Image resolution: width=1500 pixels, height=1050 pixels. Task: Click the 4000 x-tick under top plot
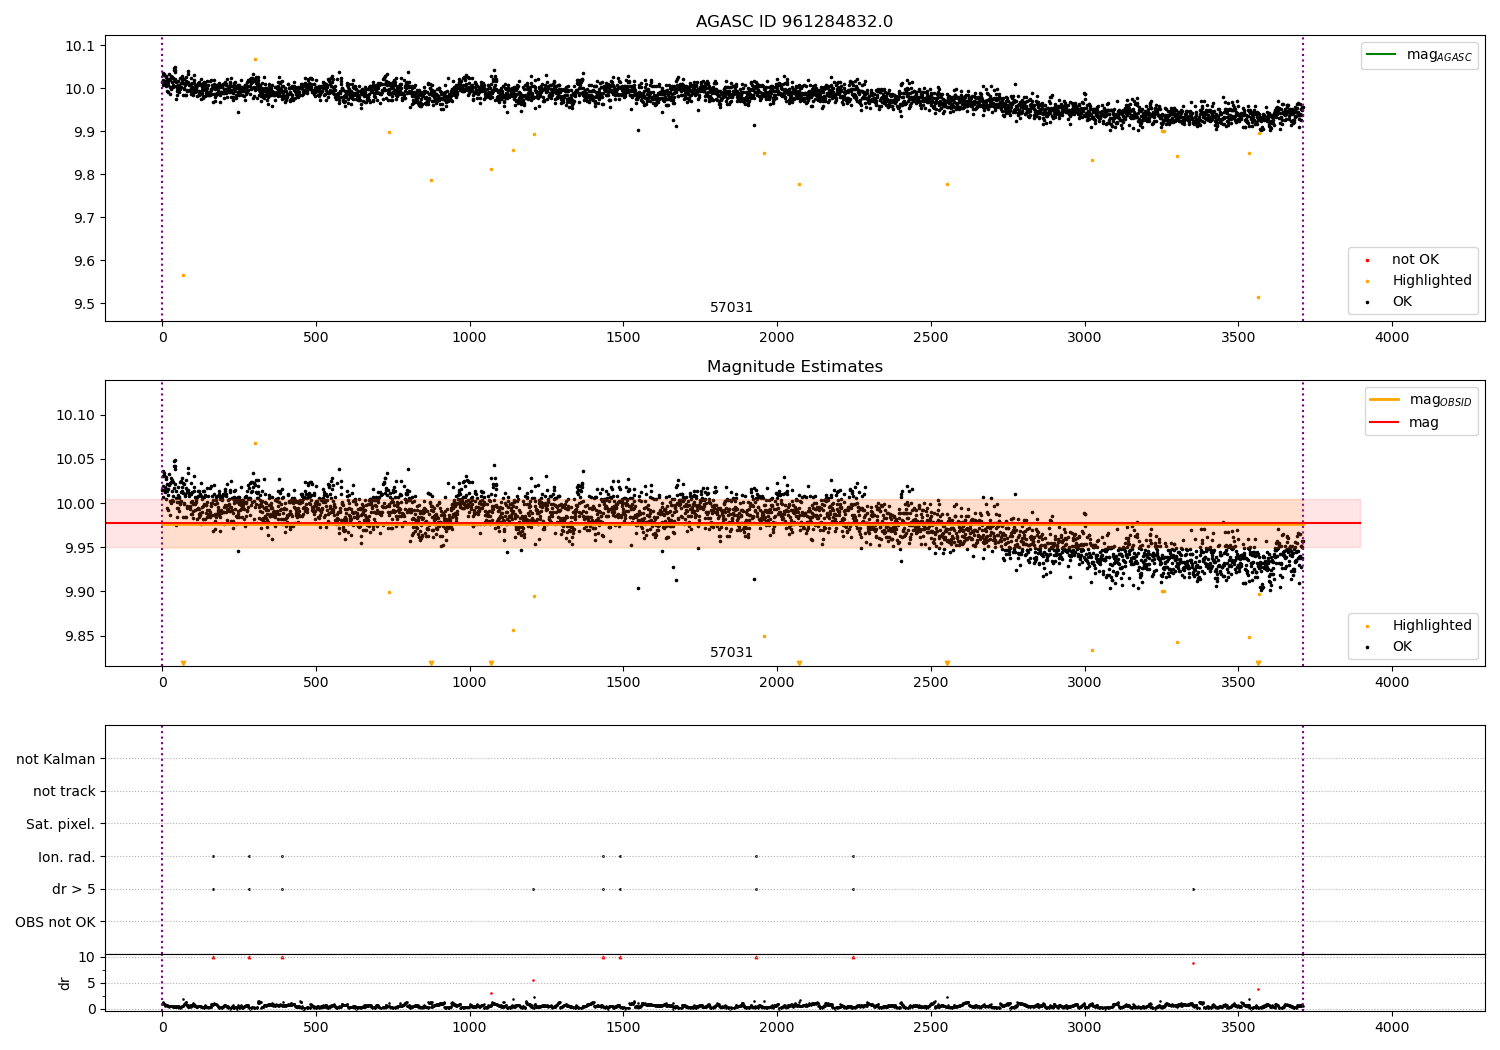(1392, 338)
